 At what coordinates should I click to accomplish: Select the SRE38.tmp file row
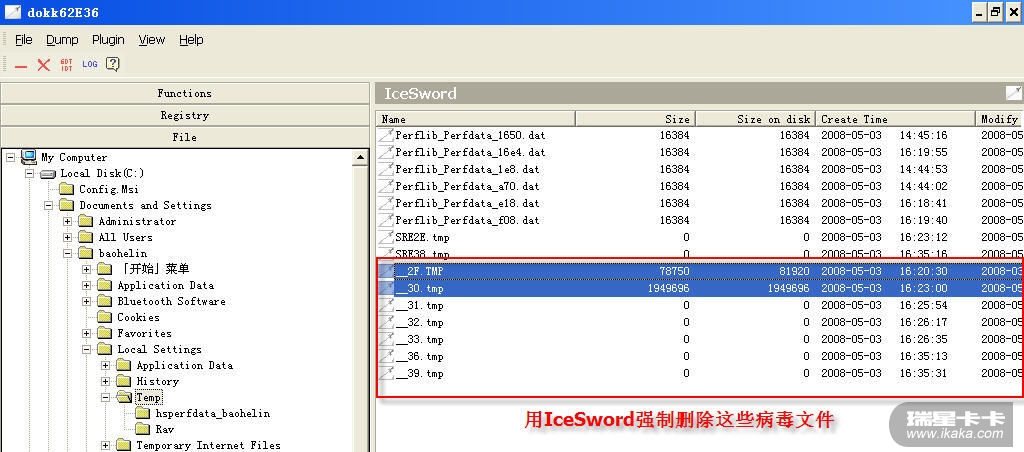tap(700, 254)
